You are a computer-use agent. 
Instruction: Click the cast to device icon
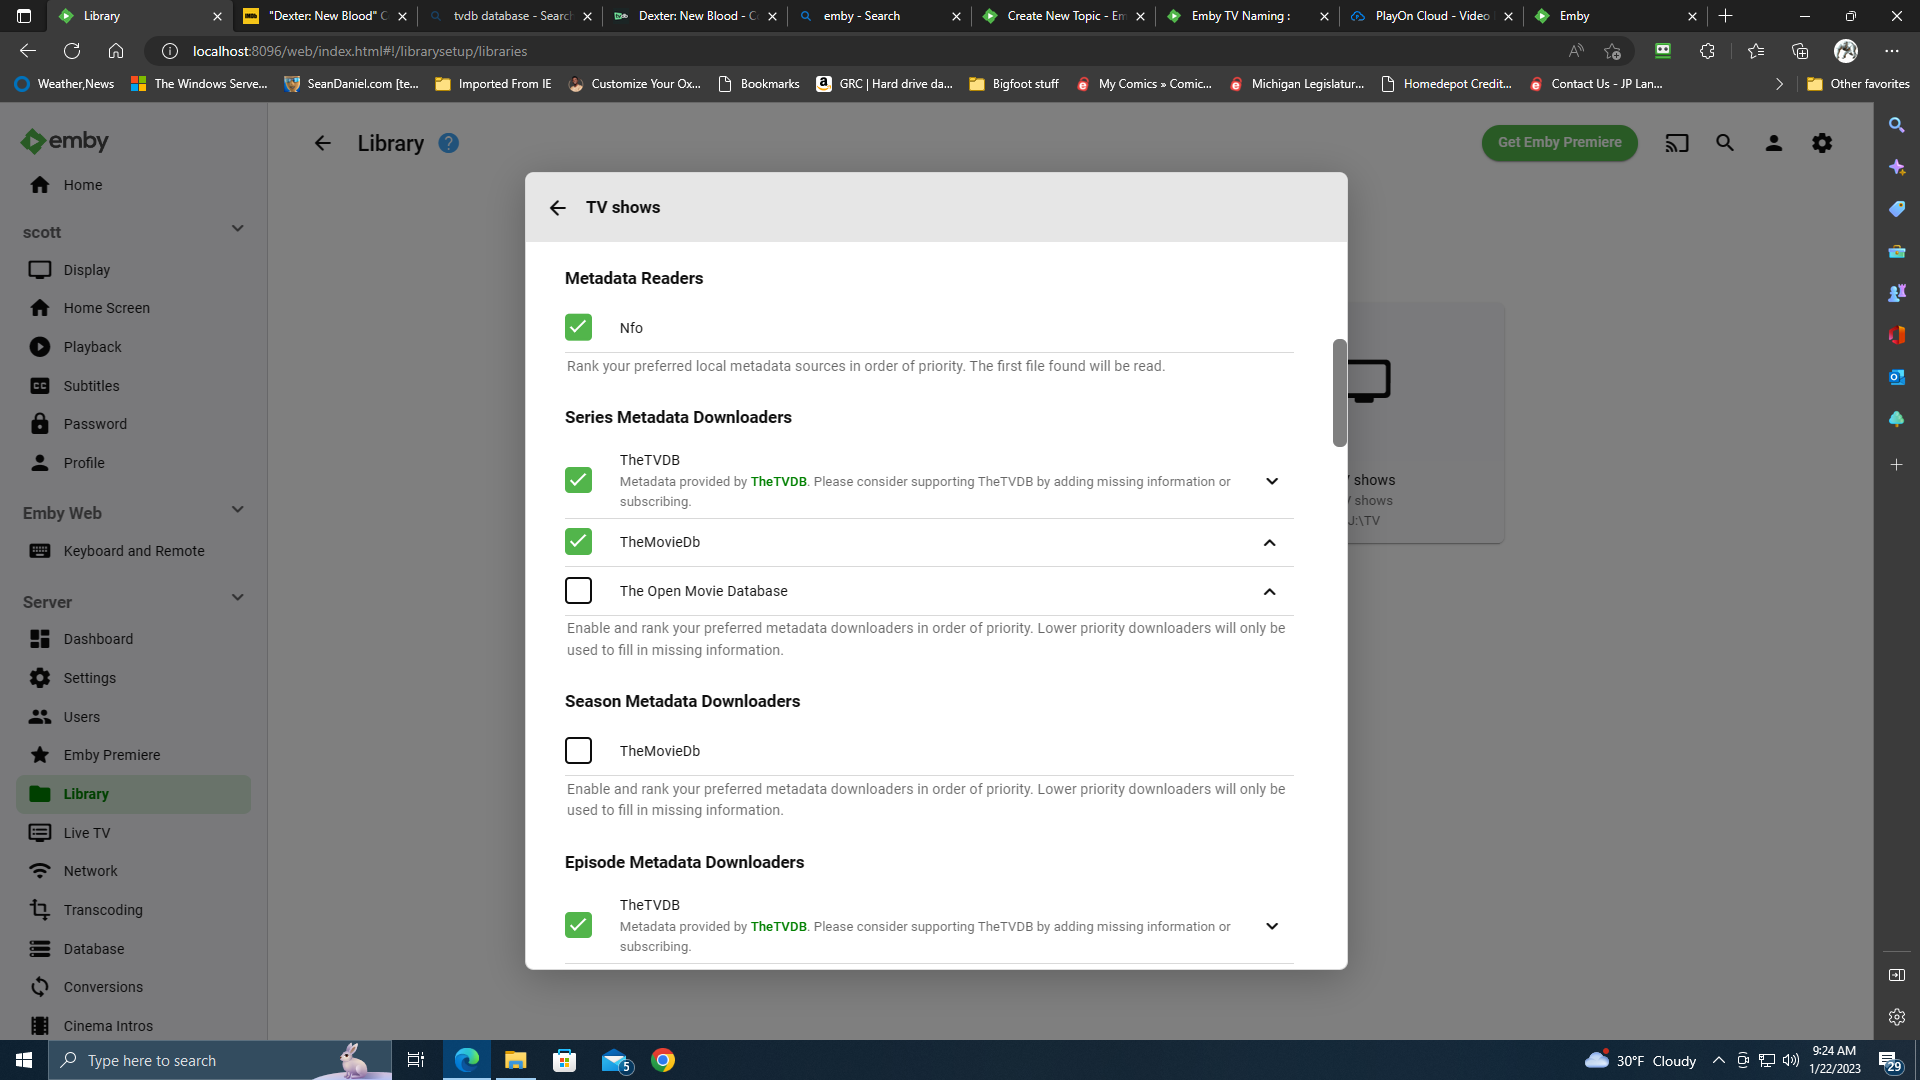pos(1676,143)
